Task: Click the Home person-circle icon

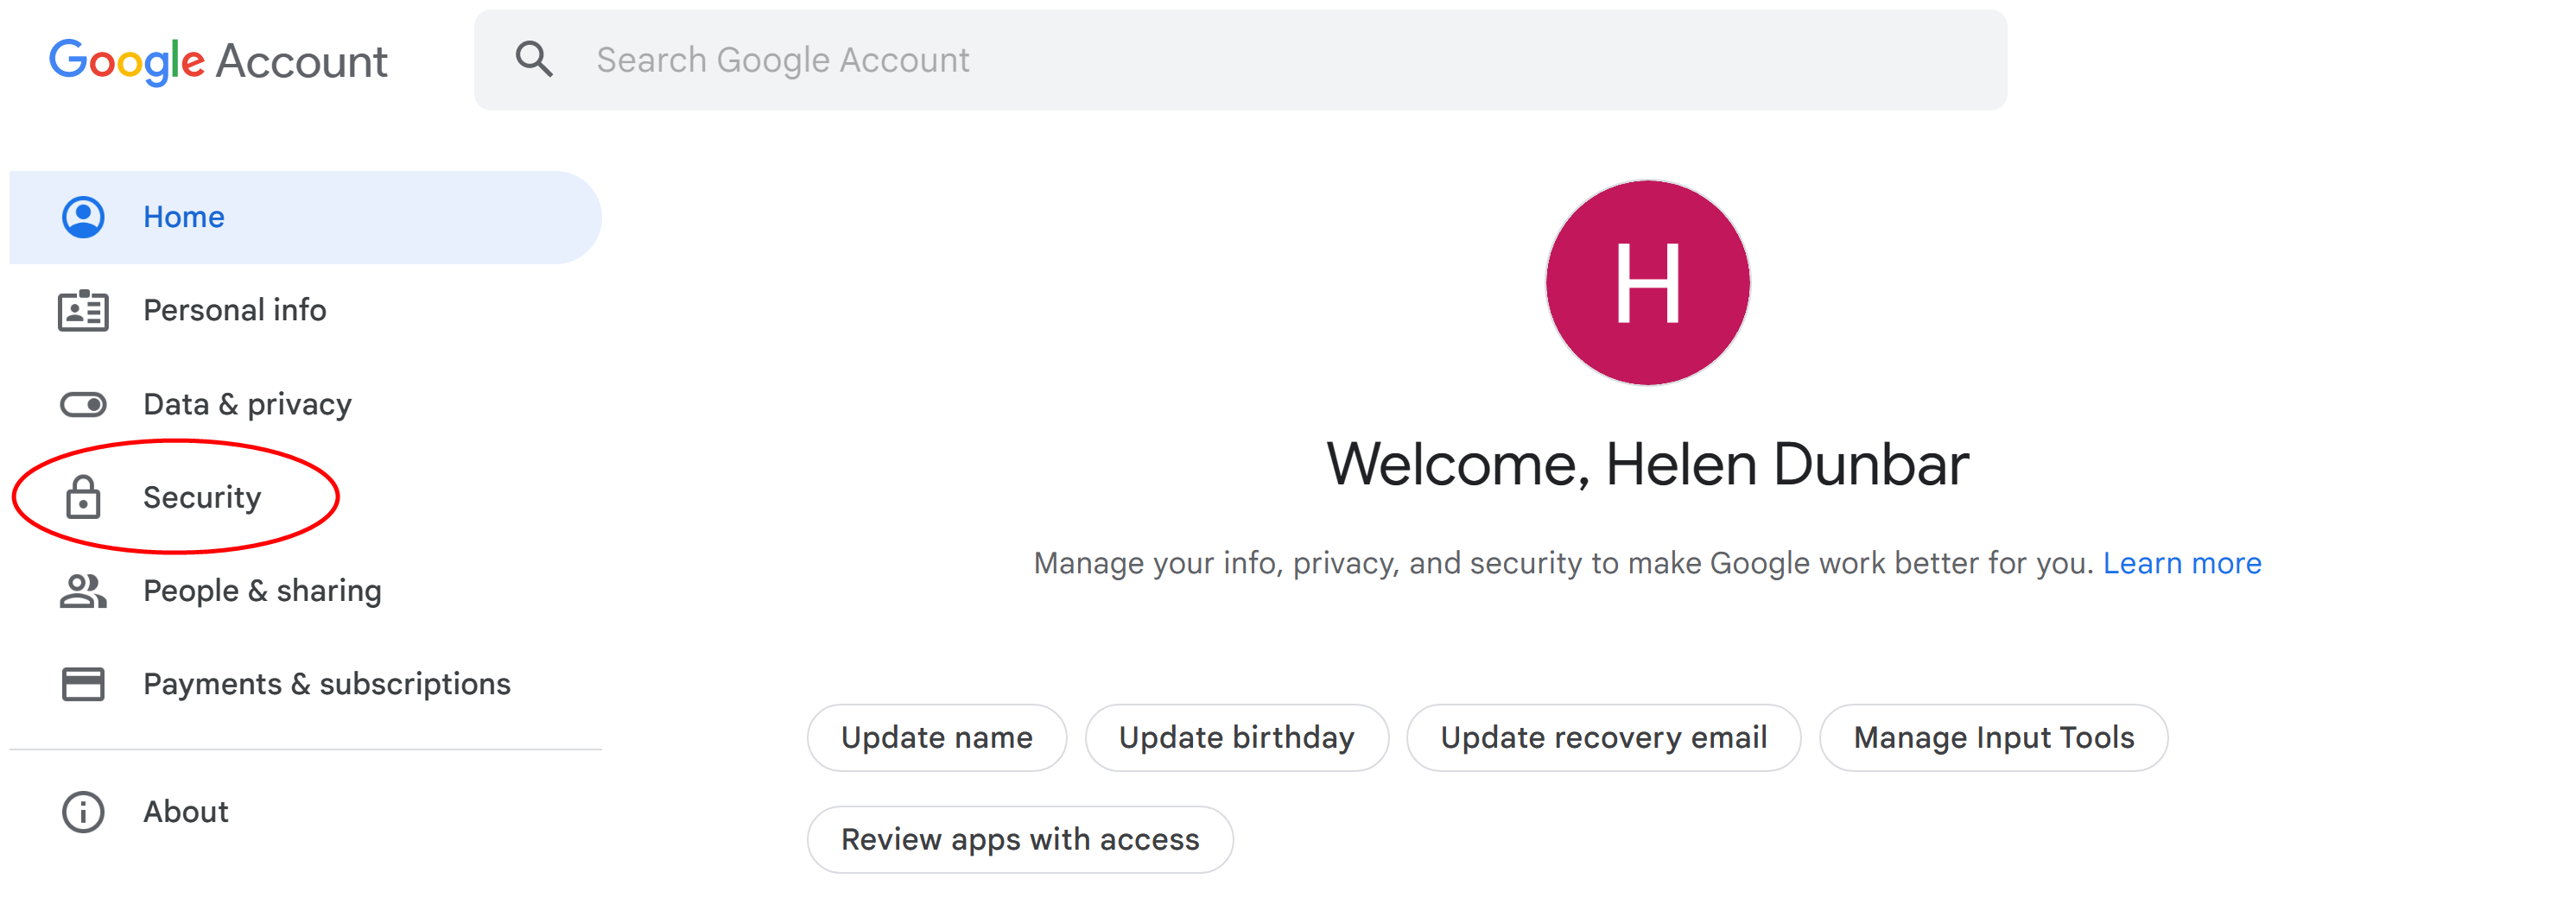Action: 83,217
